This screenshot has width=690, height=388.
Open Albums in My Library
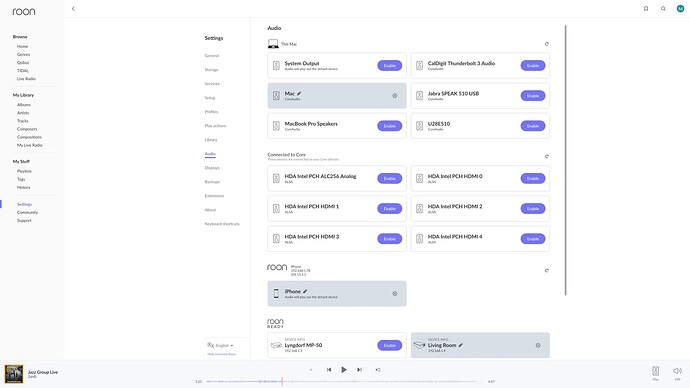[24, 105]
